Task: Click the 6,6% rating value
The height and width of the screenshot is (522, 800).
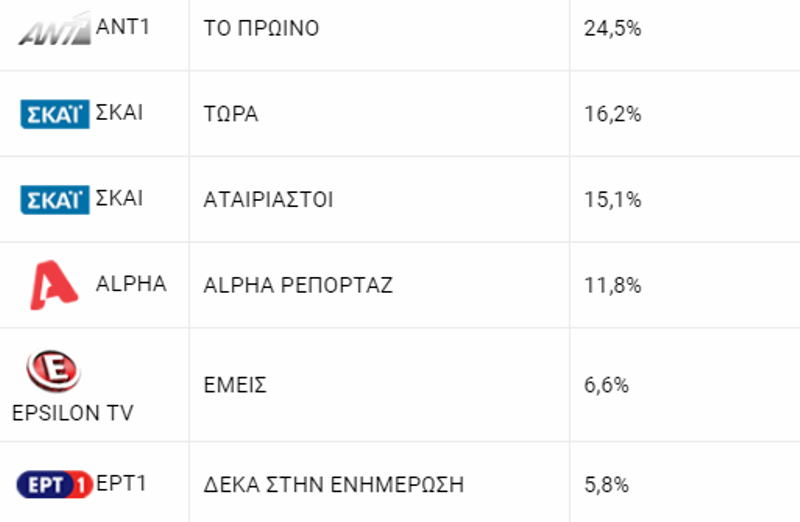Action: 606,385
